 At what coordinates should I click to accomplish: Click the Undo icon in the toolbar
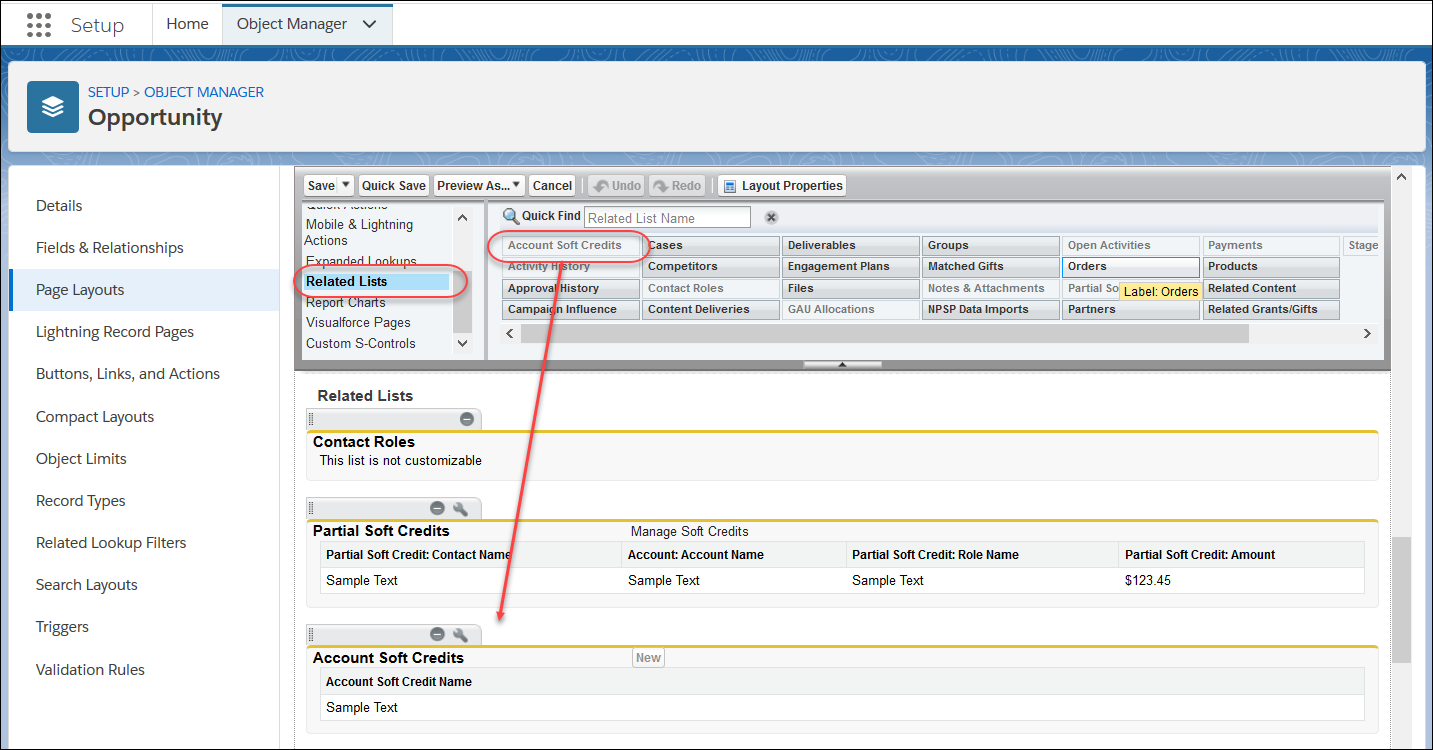(x=616, y=185)
